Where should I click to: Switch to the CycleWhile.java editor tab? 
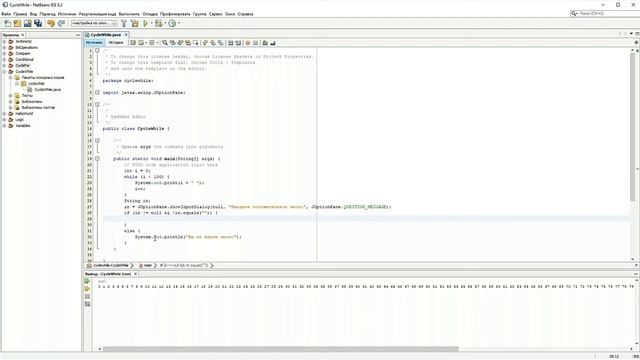coord(105,35)
